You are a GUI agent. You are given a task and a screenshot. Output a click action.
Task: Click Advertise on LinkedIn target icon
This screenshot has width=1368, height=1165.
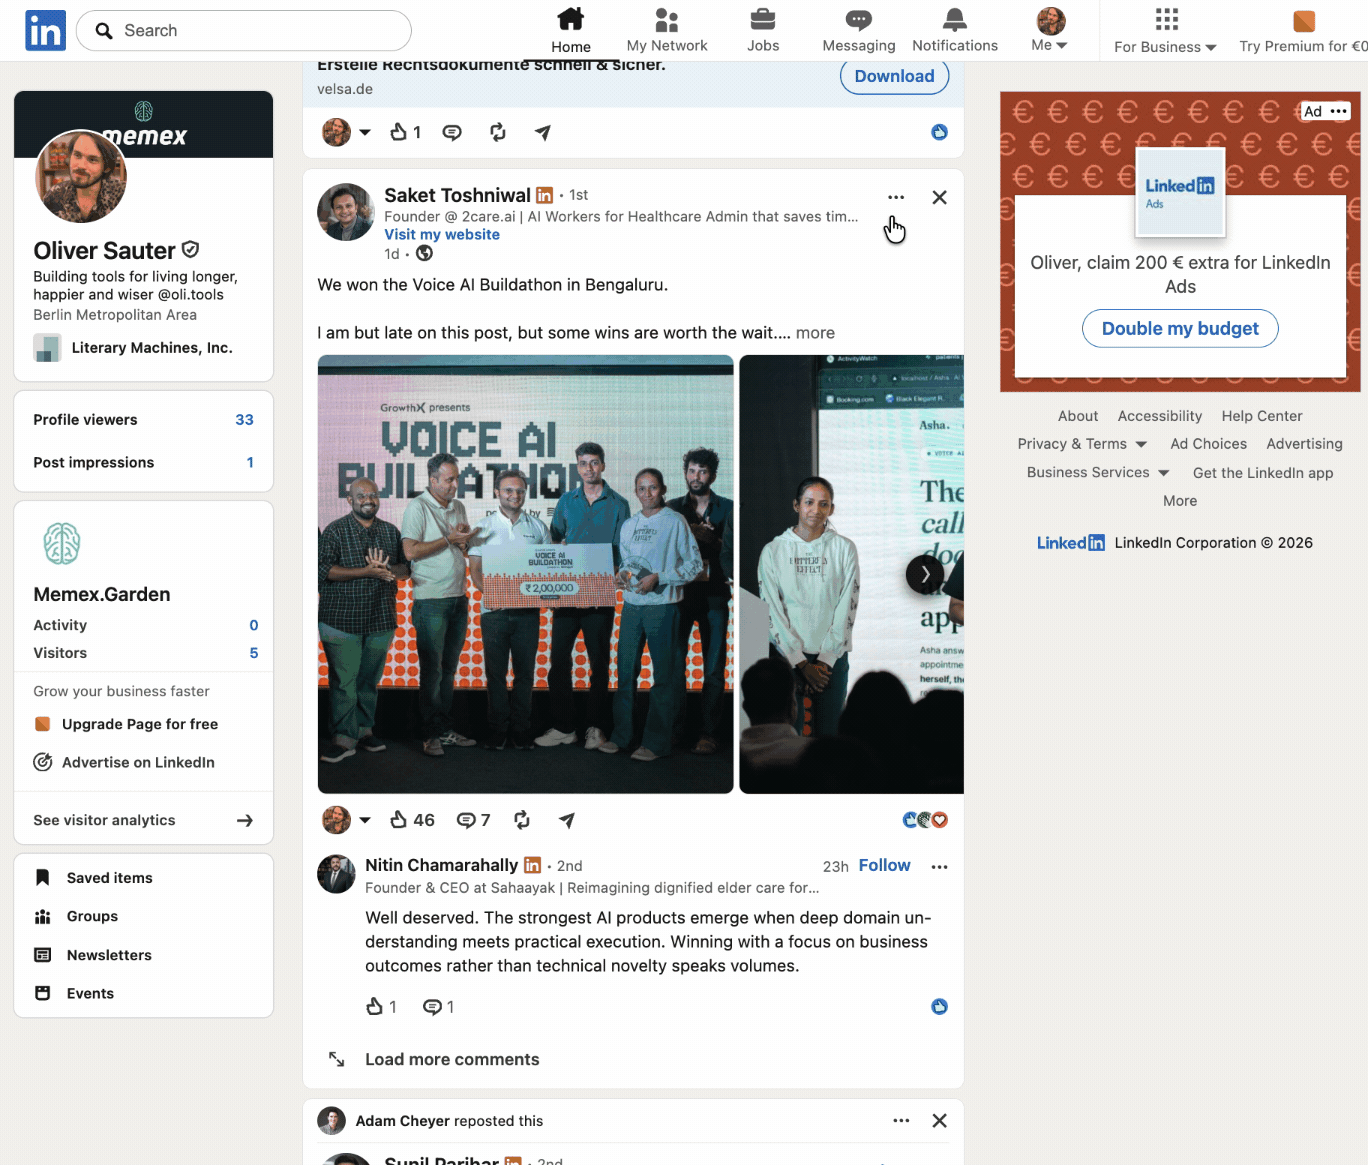click(x=43, y=762)
